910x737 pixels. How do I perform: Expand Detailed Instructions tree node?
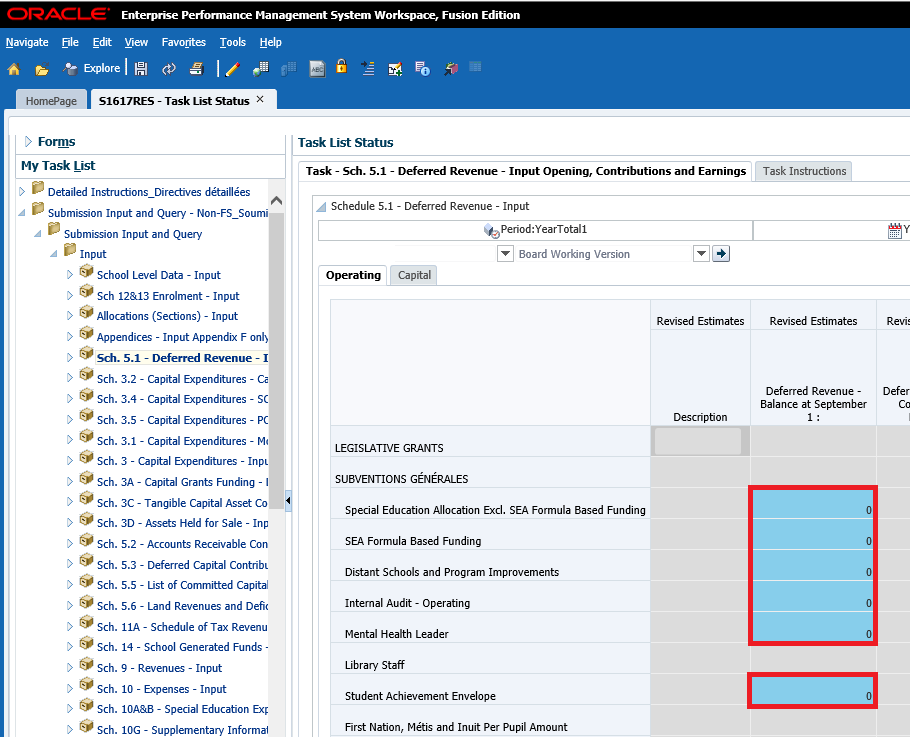pos(23,191)
